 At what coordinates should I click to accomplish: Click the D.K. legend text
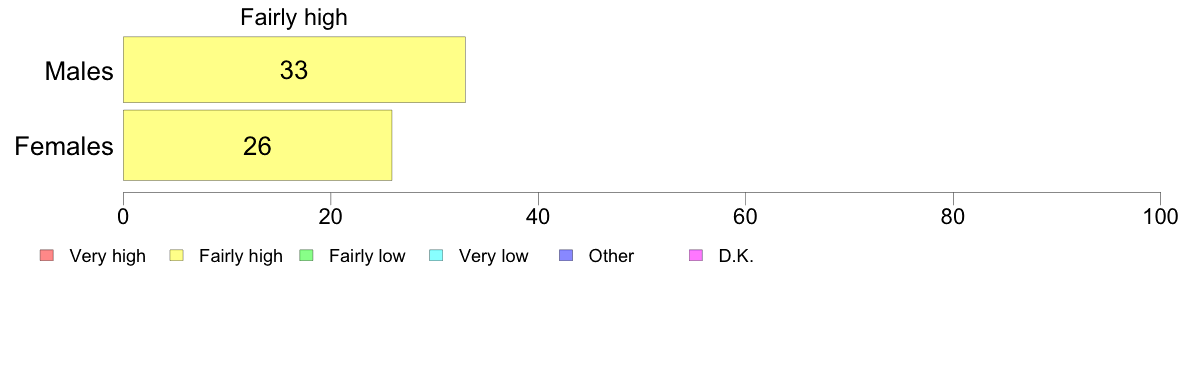[x=736, y=256]
